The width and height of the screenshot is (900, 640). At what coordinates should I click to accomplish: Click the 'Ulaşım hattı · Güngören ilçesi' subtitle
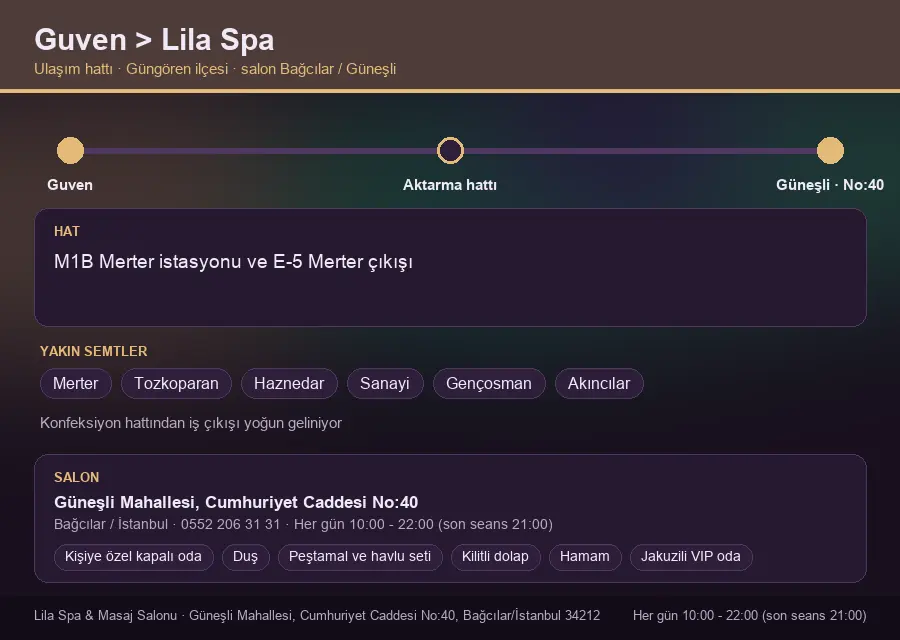point(215,69)
